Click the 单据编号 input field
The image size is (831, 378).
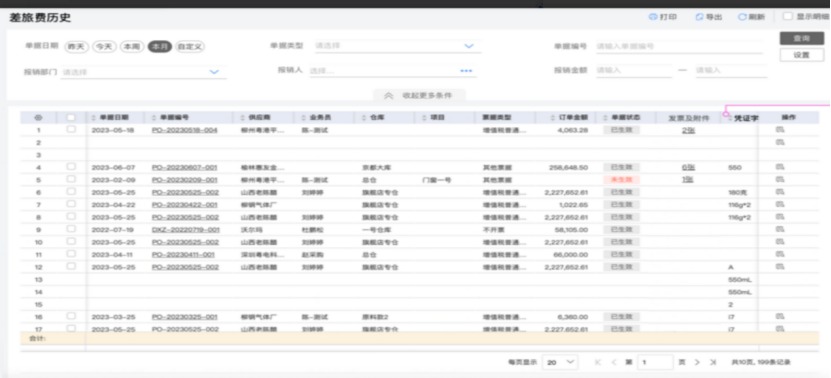coord(679,46)
